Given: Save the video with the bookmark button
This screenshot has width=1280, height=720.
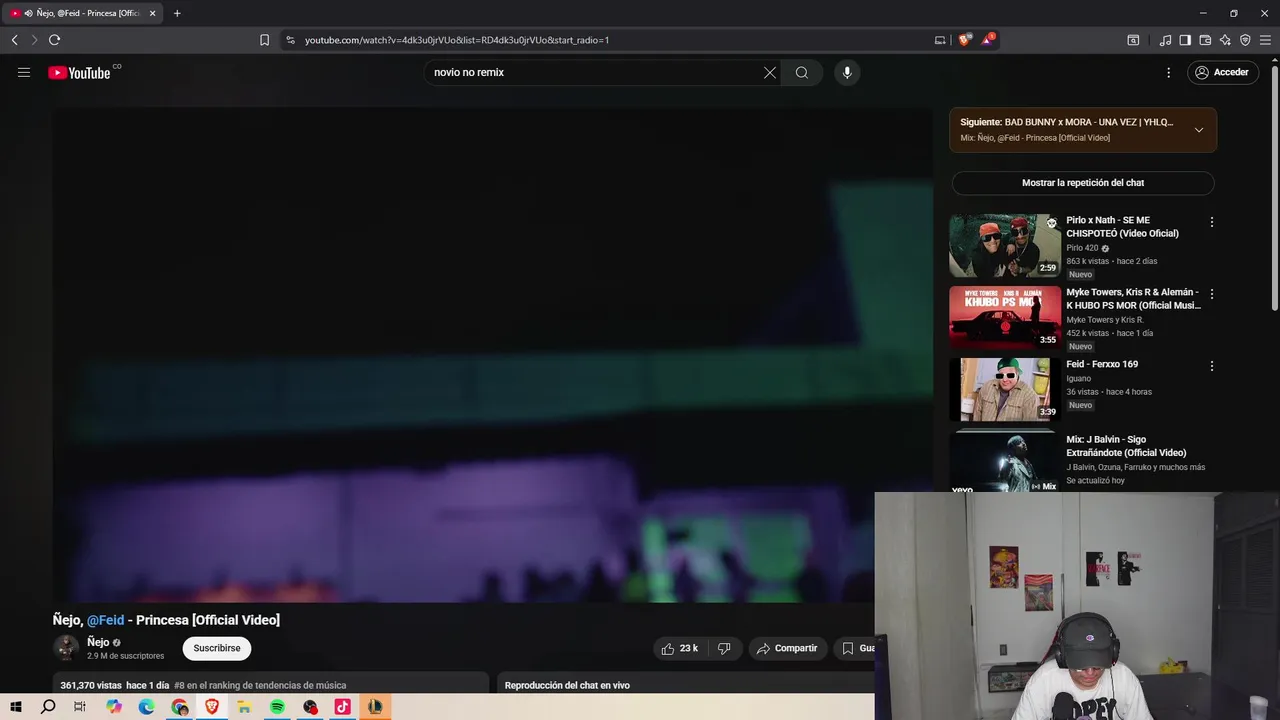Looking at the screenshot, I should (856, 648).
